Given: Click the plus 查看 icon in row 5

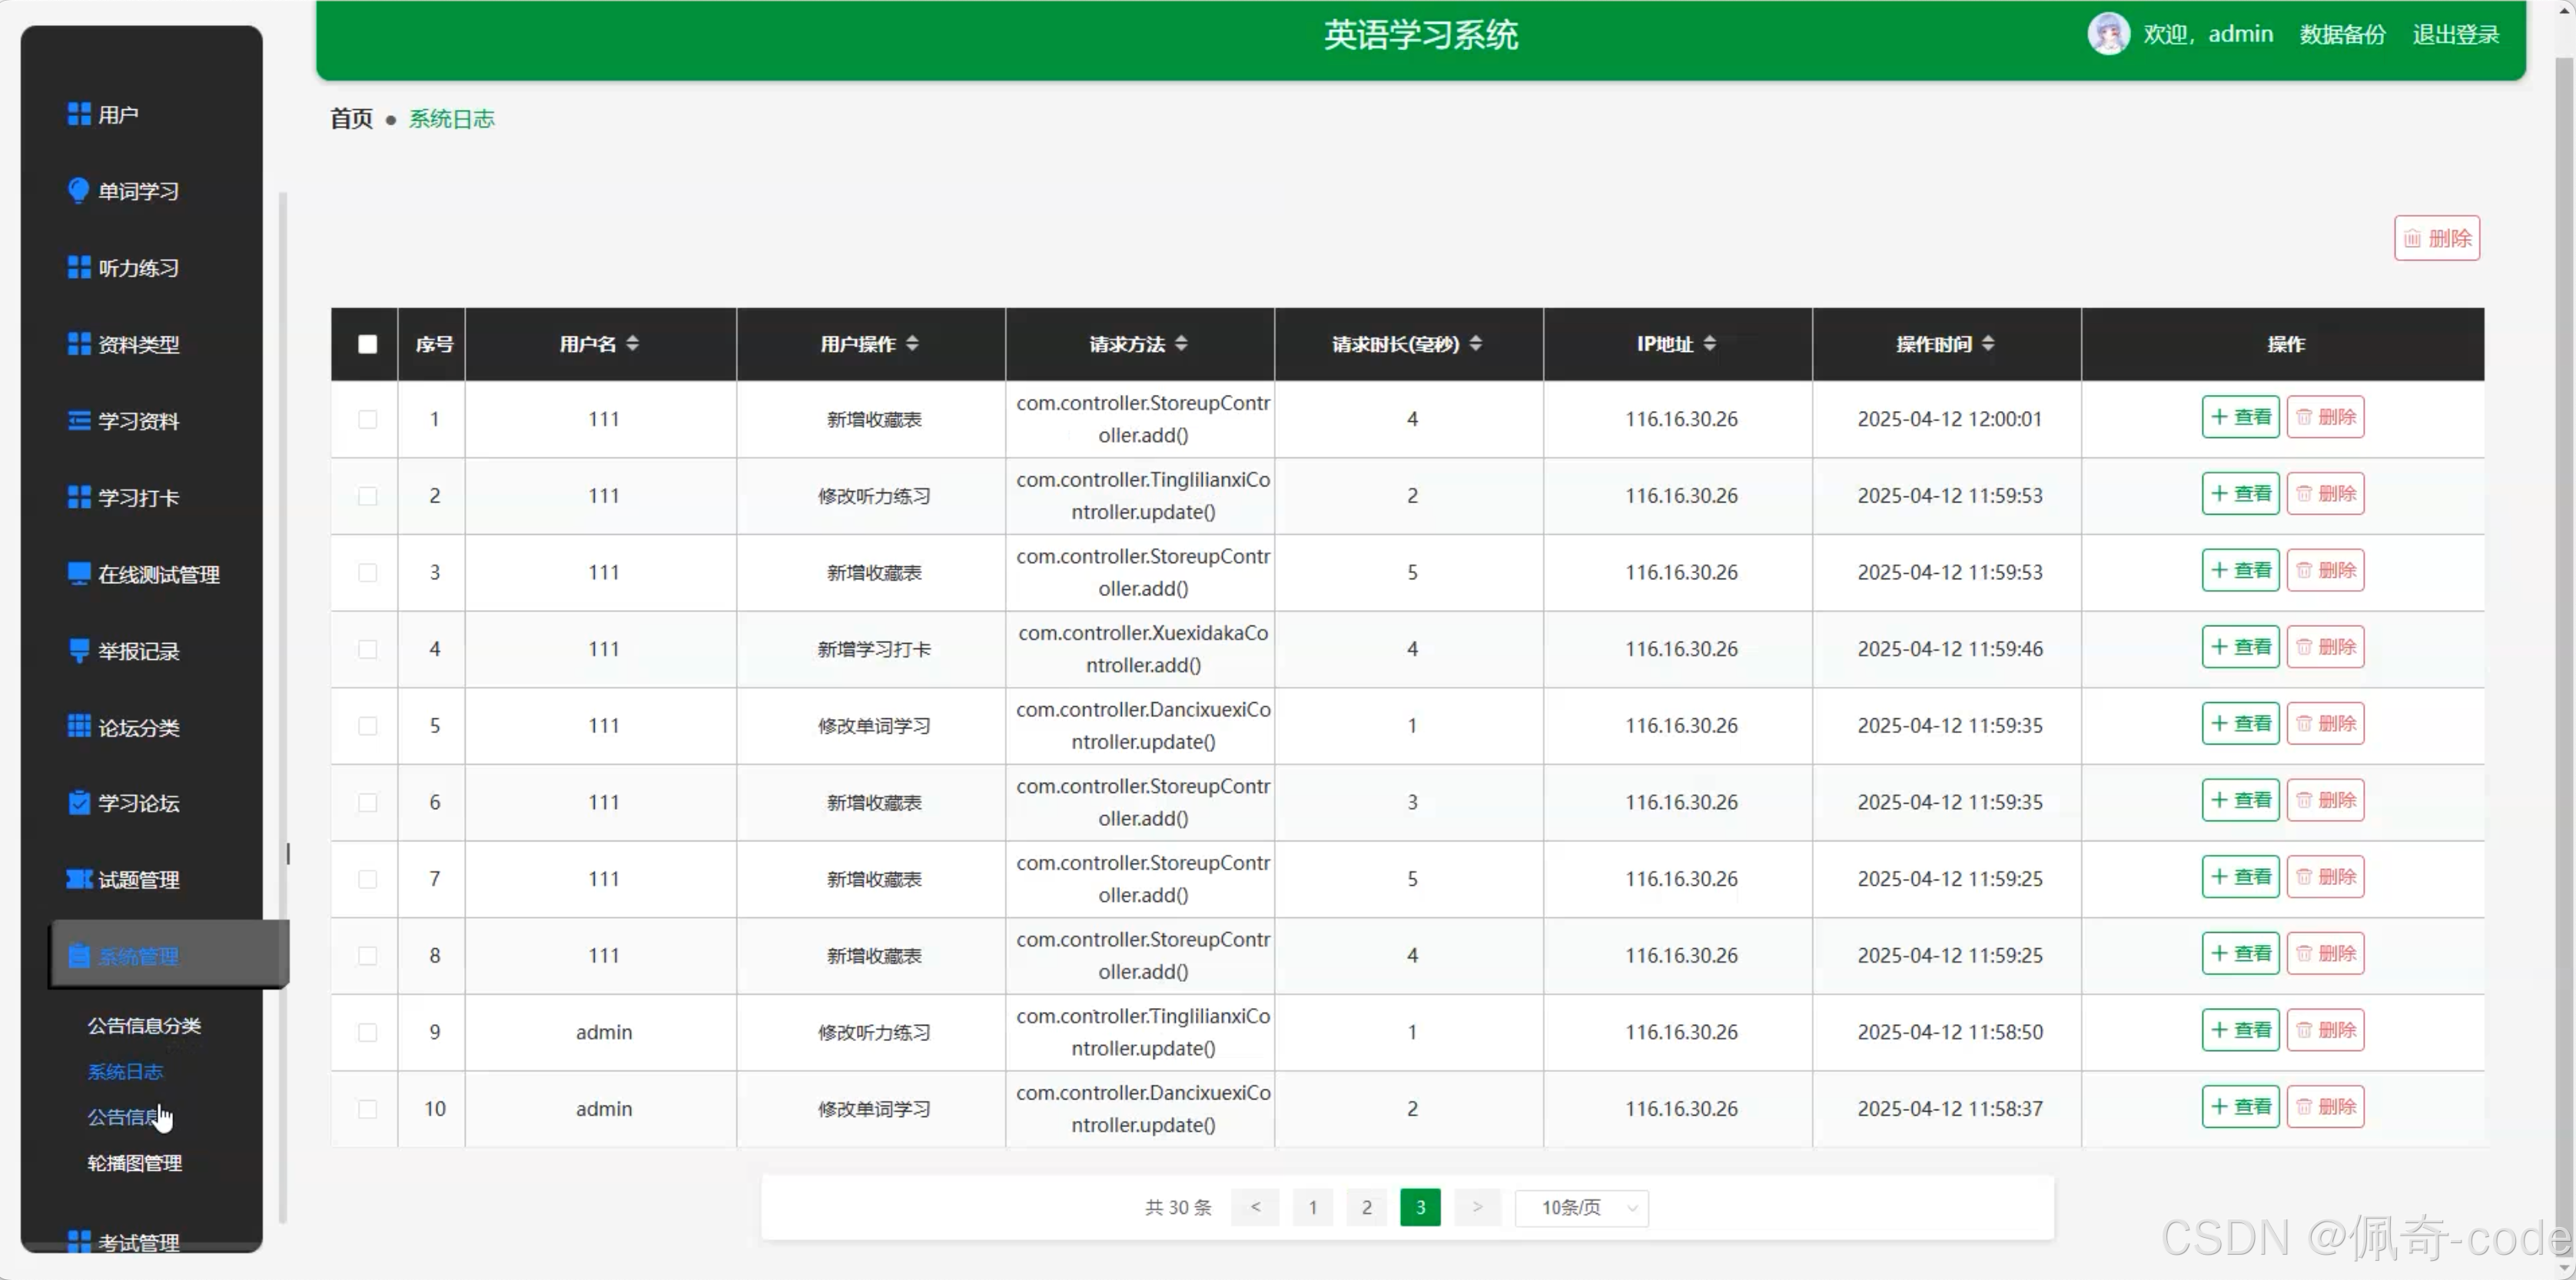Looking at the screenshot, I should click(x=2219, y=723).
